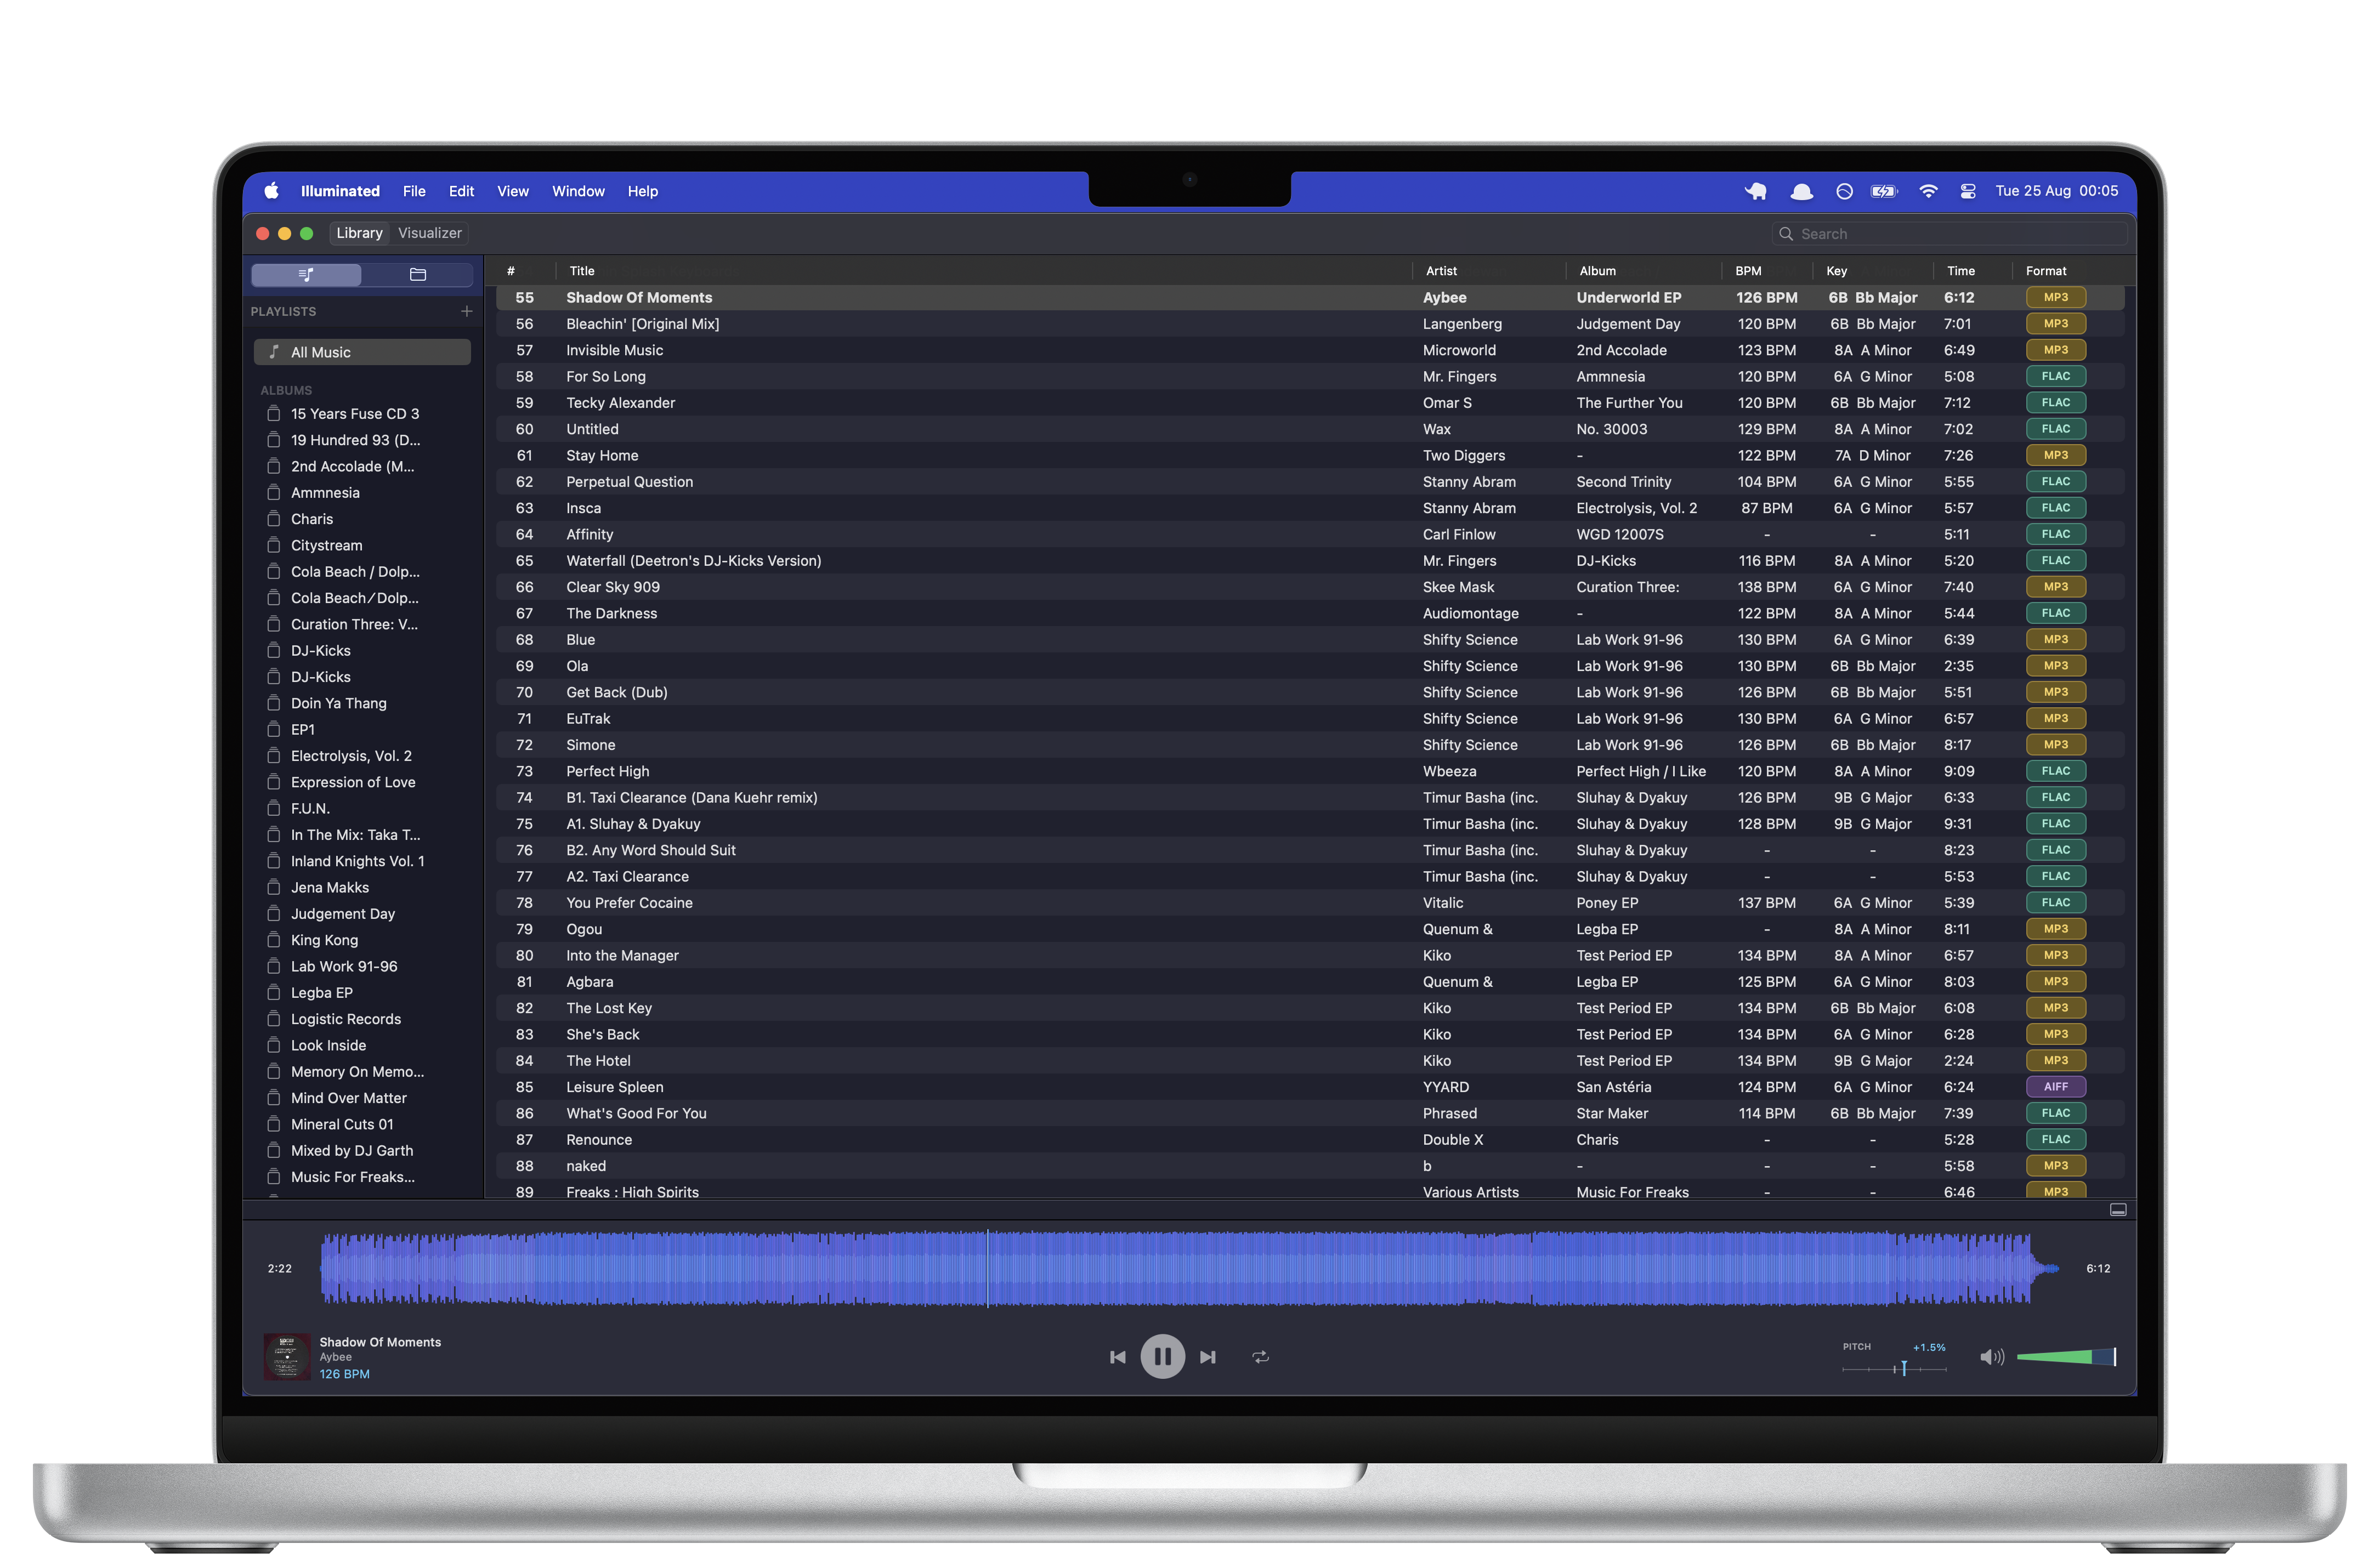Select track Leisure Spleen
The width and height of the screenshot is (2380, 1568).
pyautogui.click(x=1309, y=1087)
